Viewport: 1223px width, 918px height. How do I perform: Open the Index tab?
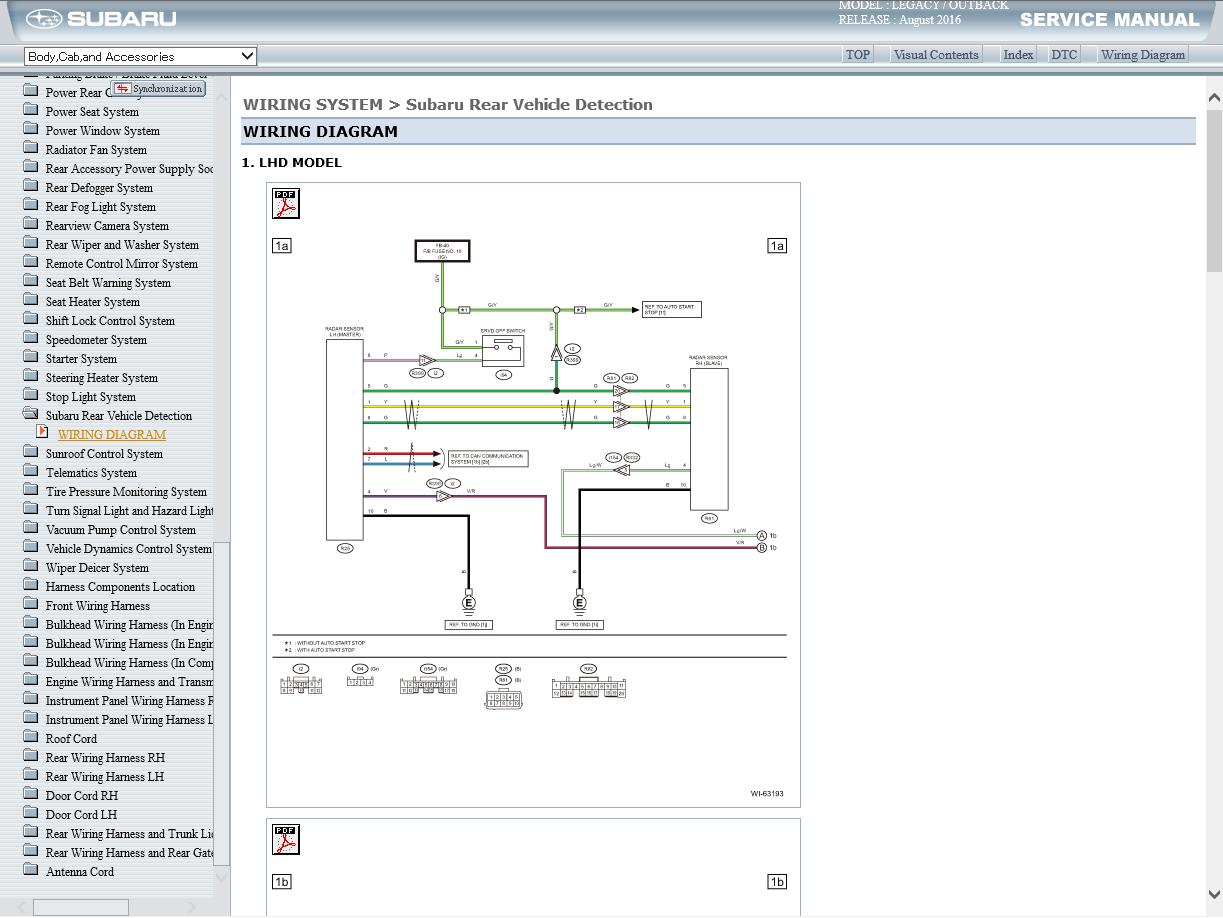(x=1018, y=55)
